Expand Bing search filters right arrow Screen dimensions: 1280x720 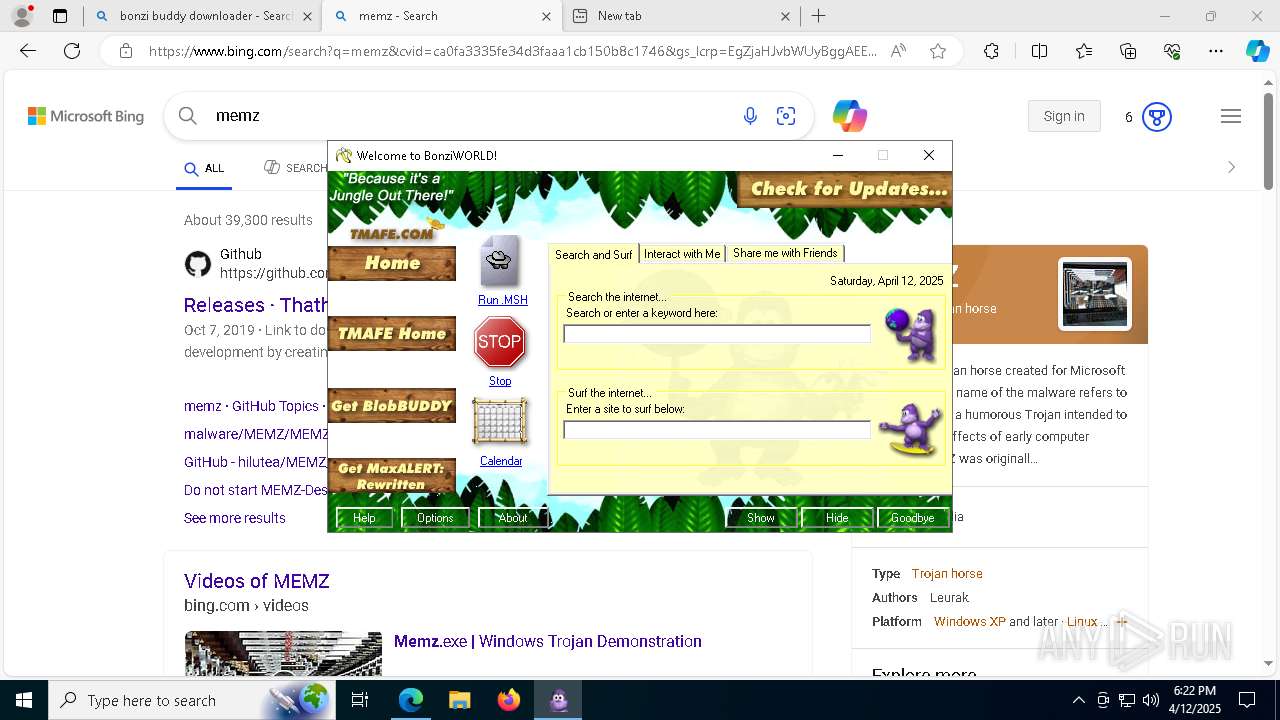tap(1231, 167)
